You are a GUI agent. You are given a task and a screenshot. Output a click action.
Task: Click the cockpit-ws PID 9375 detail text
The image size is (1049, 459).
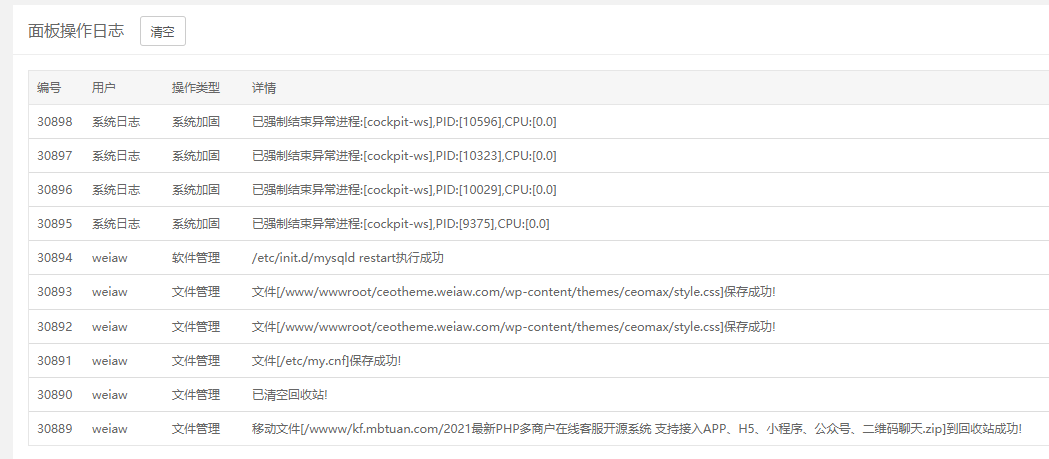point(401,223)
